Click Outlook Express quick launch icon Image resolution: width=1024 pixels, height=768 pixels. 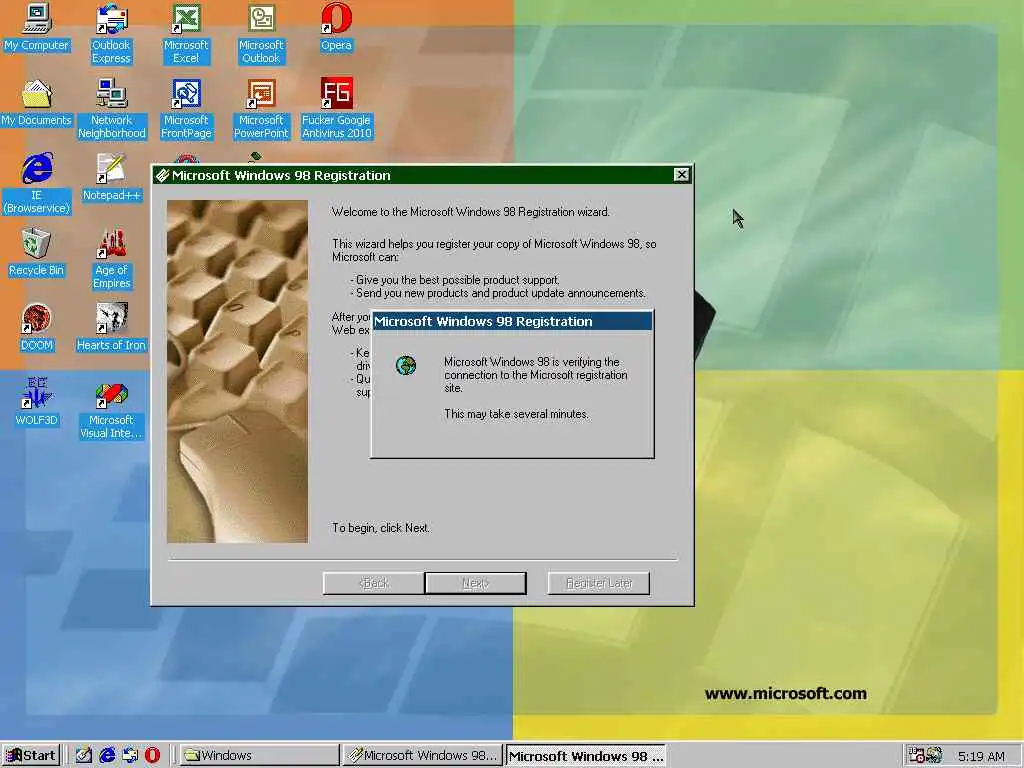coord(130,756)
